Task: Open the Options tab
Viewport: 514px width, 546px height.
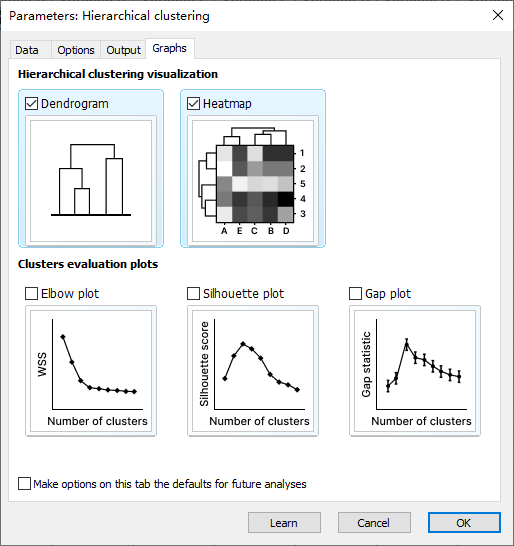Action: click(76, 50)
